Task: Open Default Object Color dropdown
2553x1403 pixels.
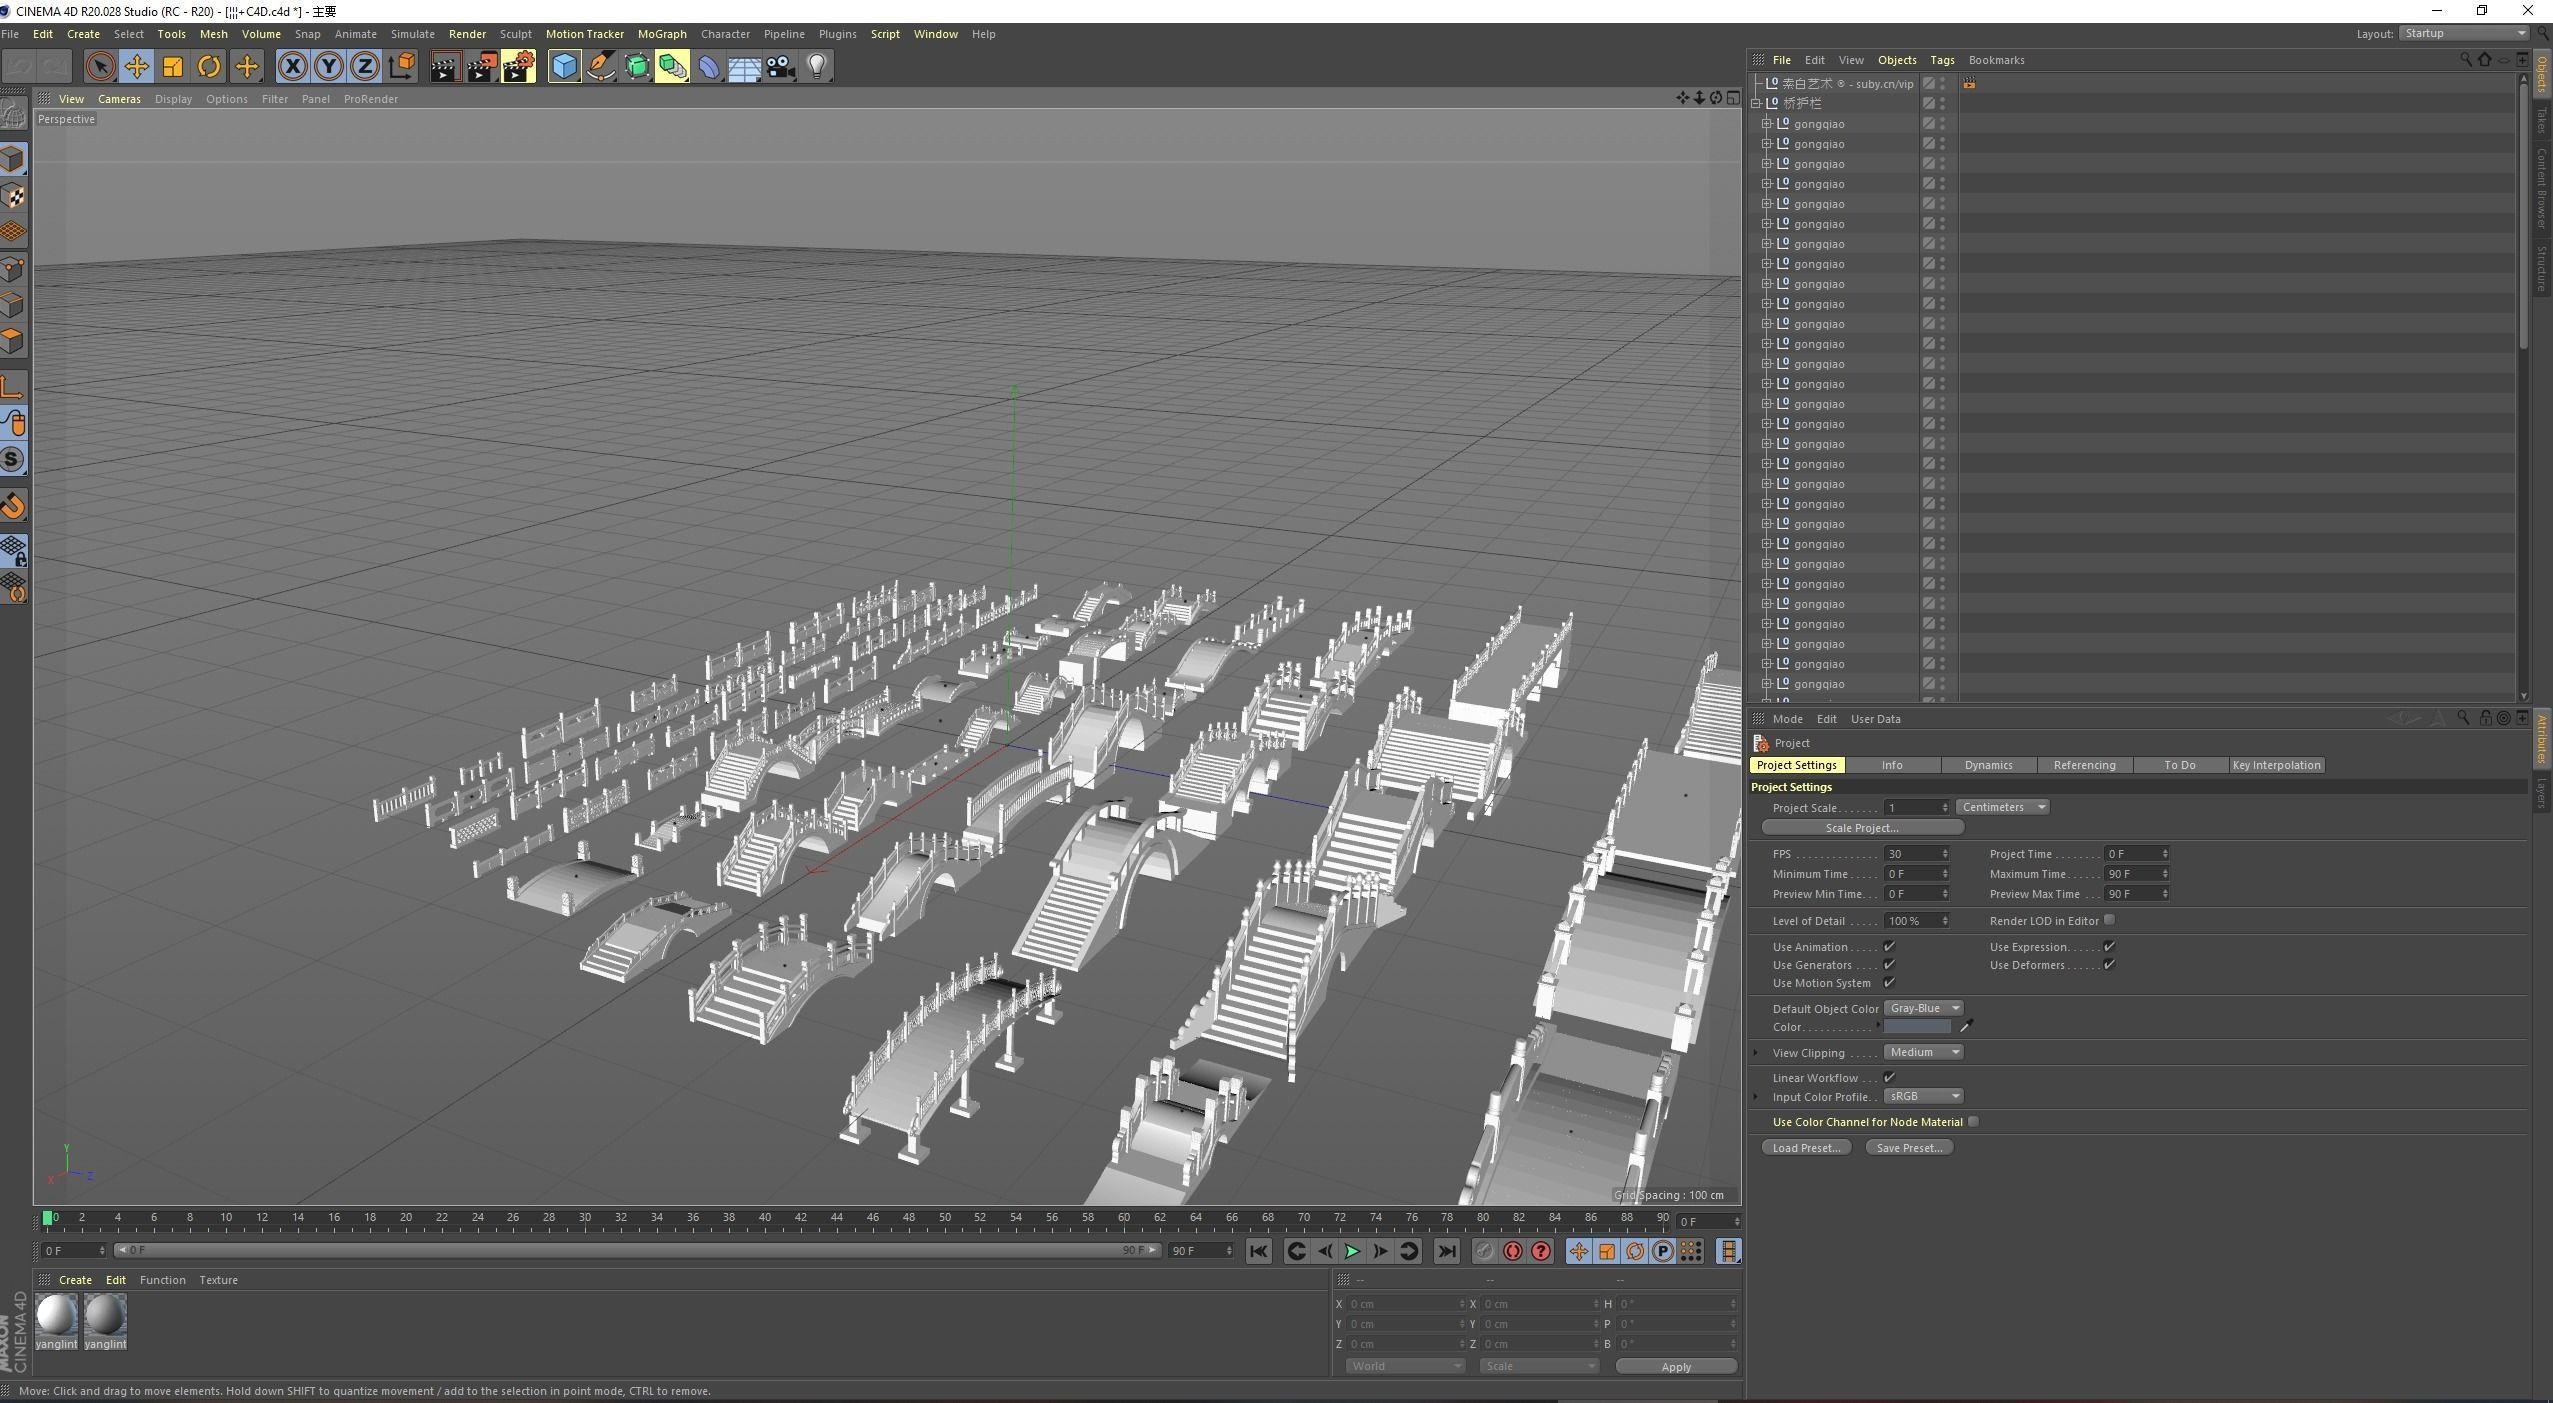Action: click(1923, 1008)
